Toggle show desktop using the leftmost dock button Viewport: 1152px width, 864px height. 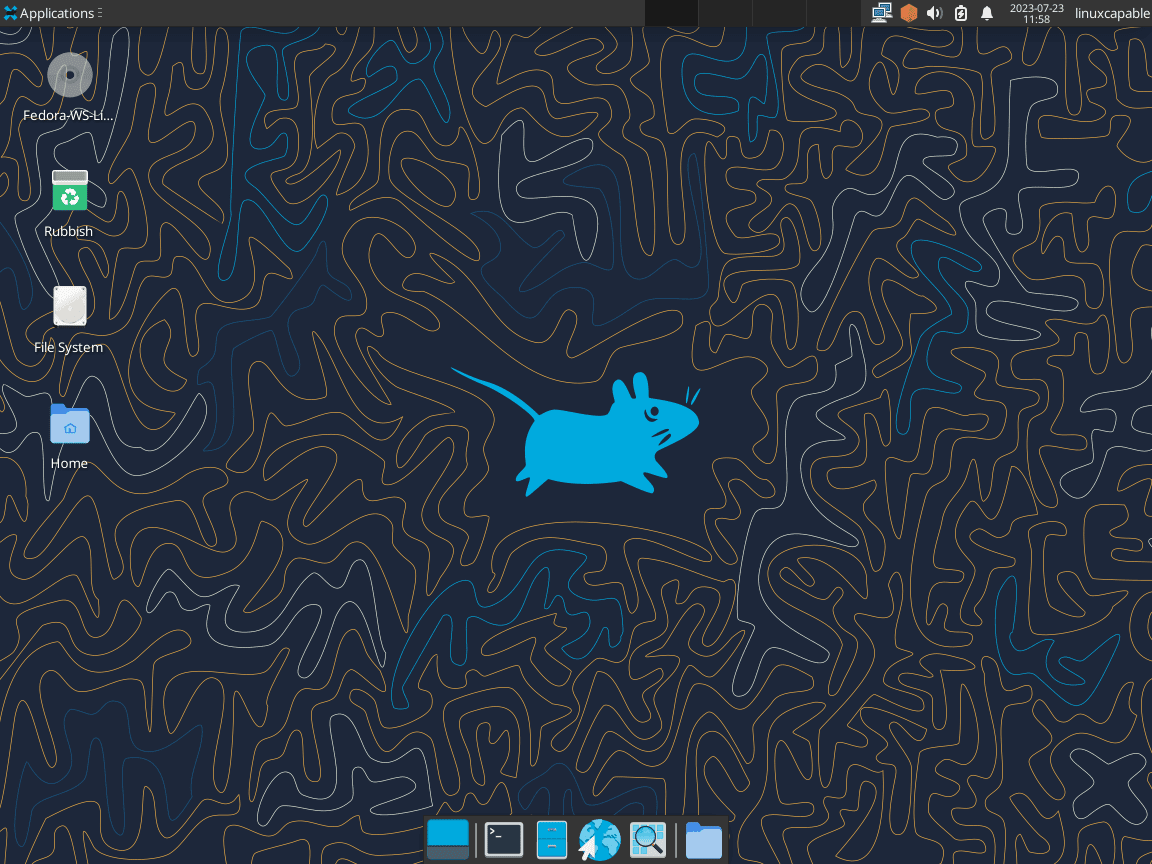447,839
